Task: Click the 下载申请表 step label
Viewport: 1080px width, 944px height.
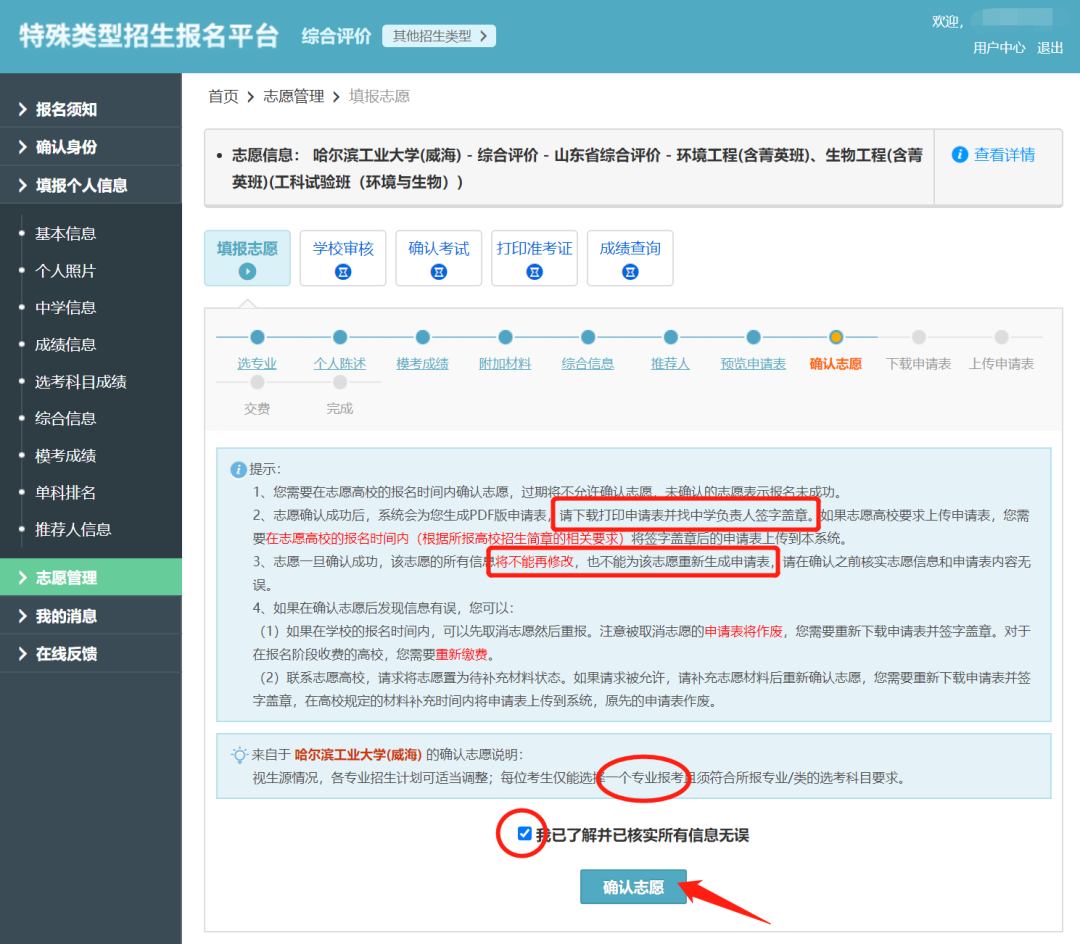Action: 918,364
